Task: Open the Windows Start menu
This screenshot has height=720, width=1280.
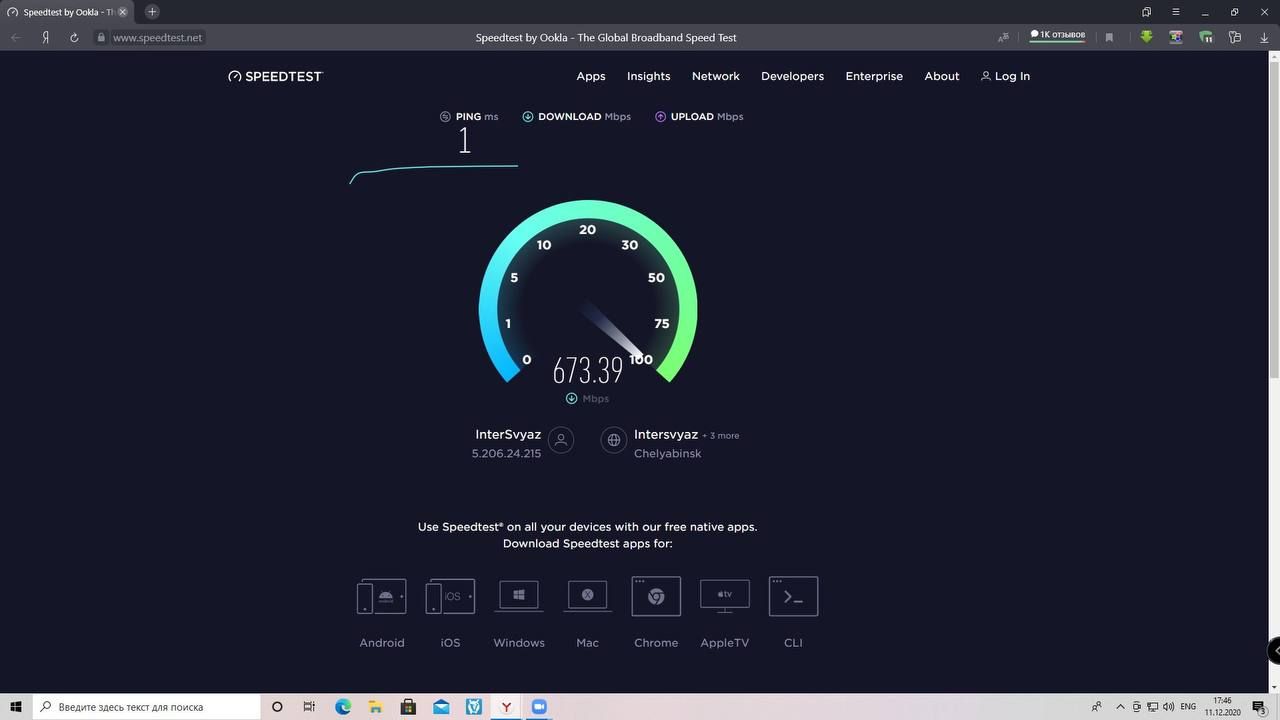Action: (x=16, y=706)
